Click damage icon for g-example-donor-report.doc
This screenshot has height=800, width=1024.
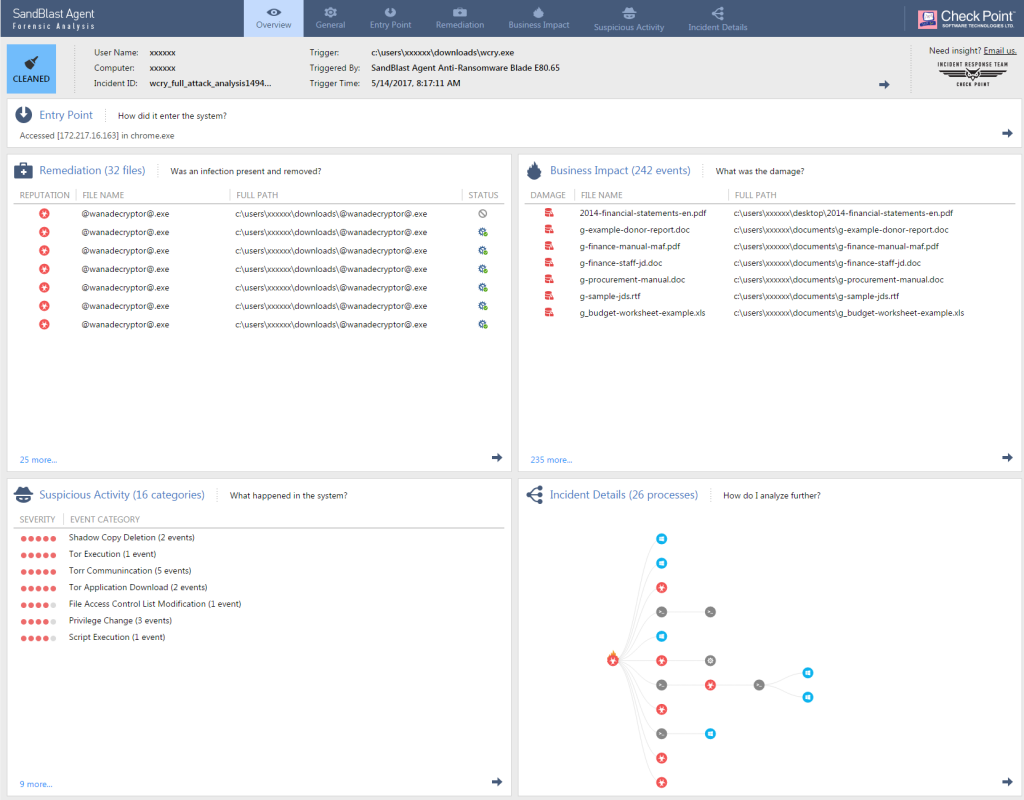coord(549,229)
